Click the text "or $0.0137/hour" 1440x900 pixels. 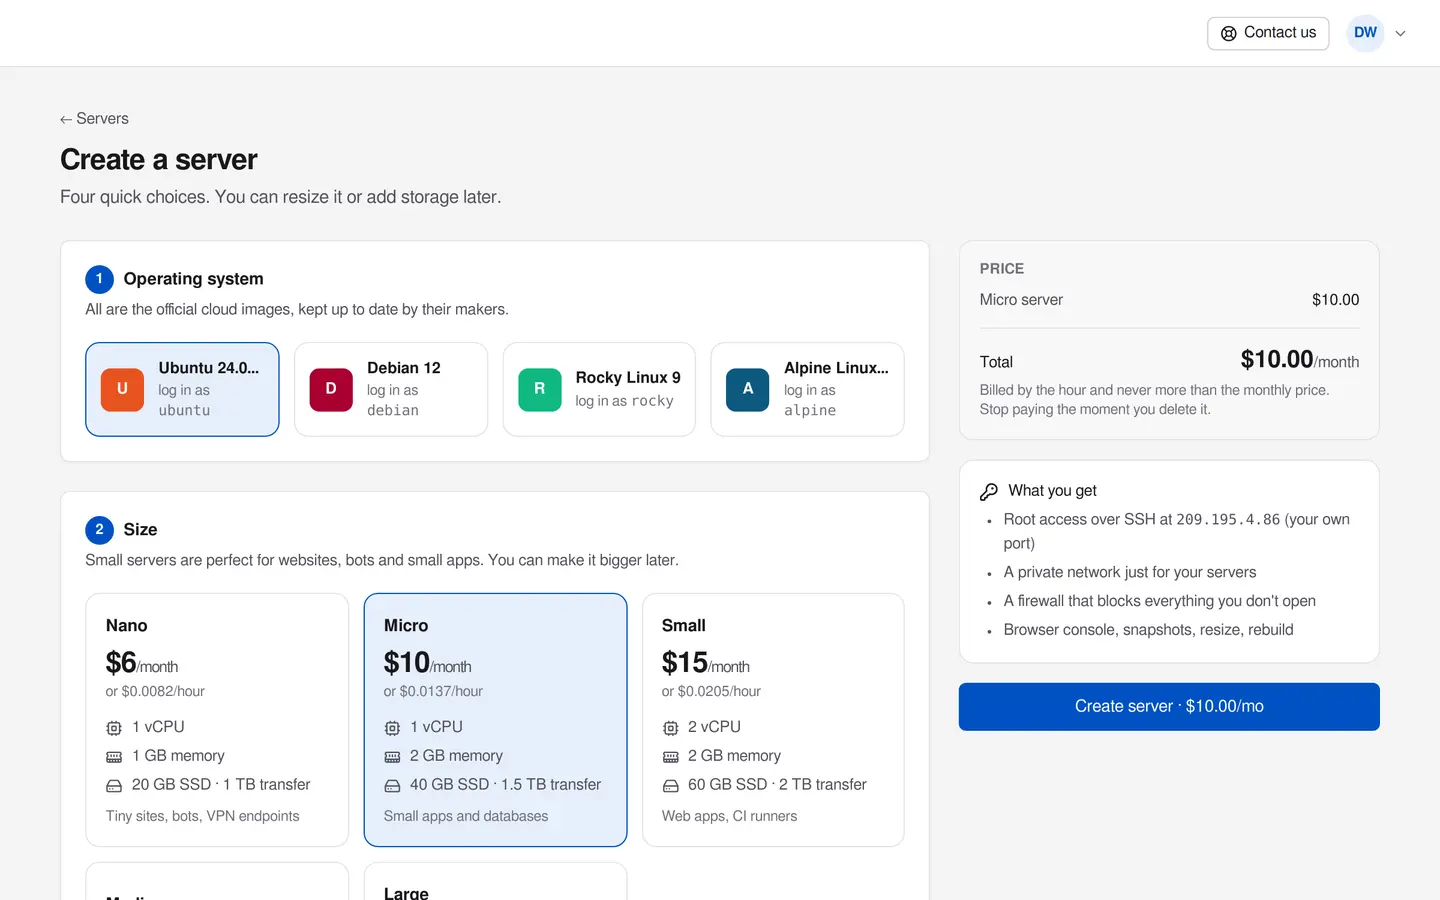(x=433, y=692)
